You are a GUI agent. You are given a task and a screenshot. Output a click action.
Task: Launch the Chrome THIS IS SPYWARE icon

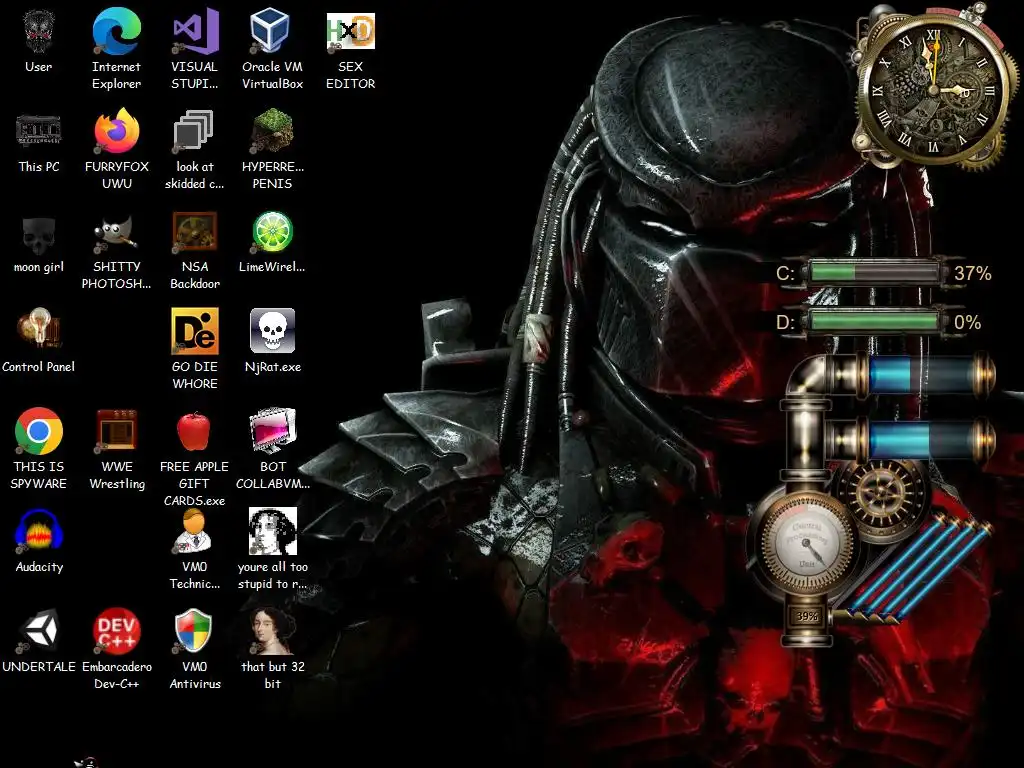click(39, 431)
